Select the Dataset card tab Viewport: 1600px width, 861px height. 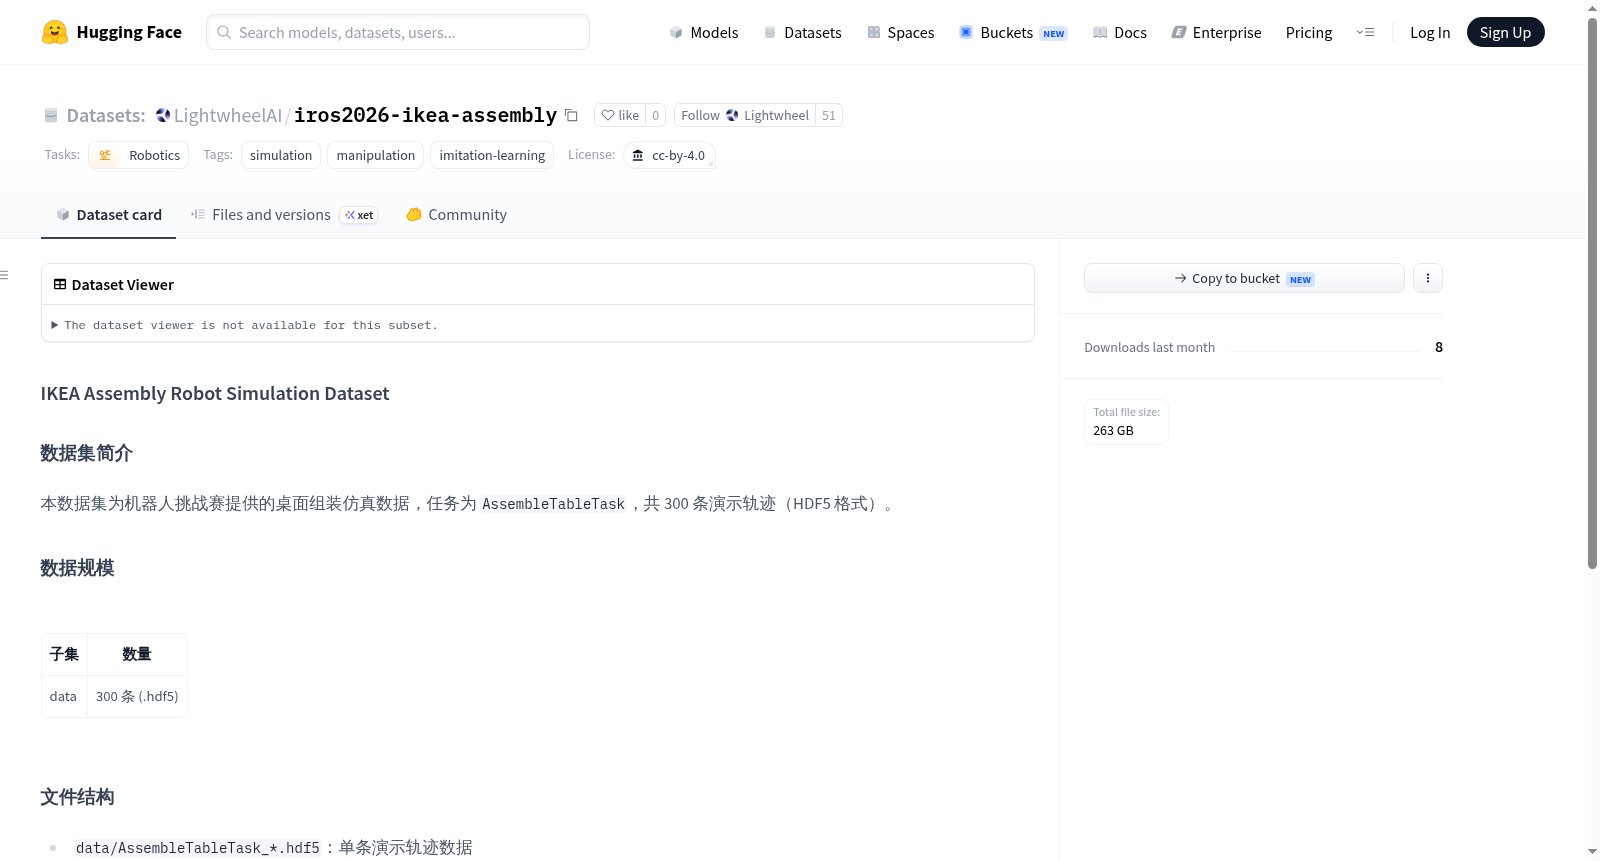tap(109, 215)
